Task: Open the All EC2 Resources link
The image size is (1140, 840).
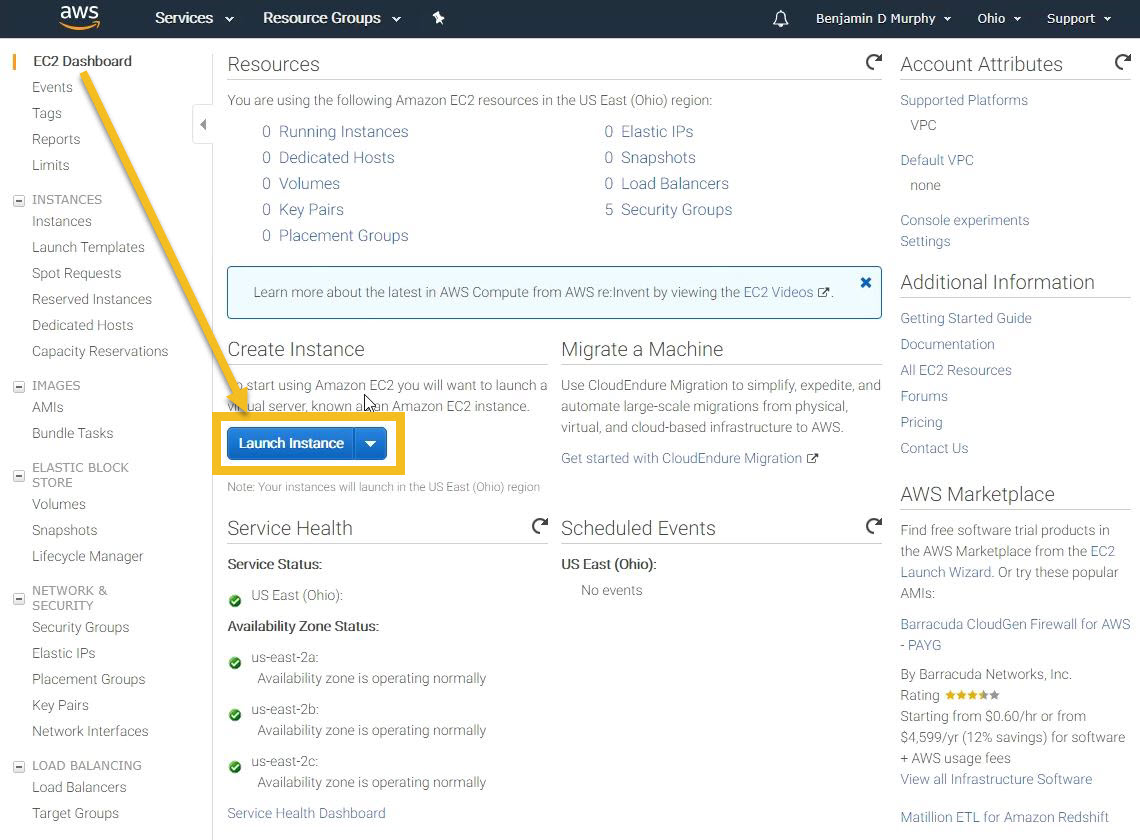Action: (955, 370)
